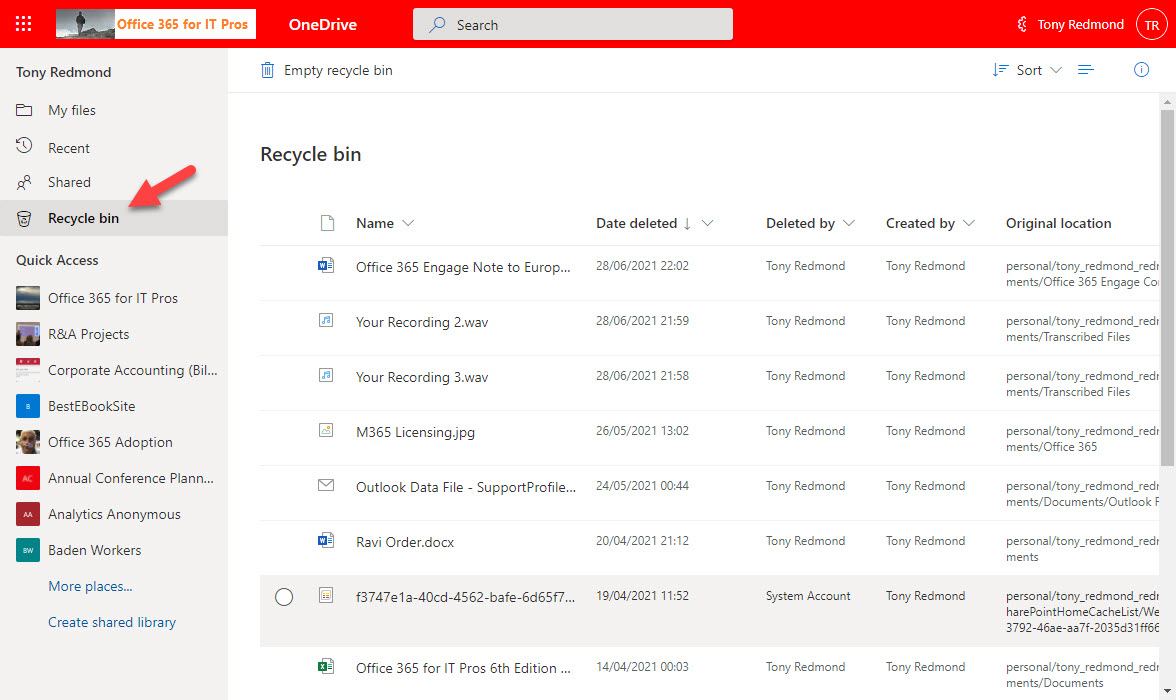Viewport: 1176px width, 700px height.
Task: Open Corporate Accounting library
Action: pos(133,370)
